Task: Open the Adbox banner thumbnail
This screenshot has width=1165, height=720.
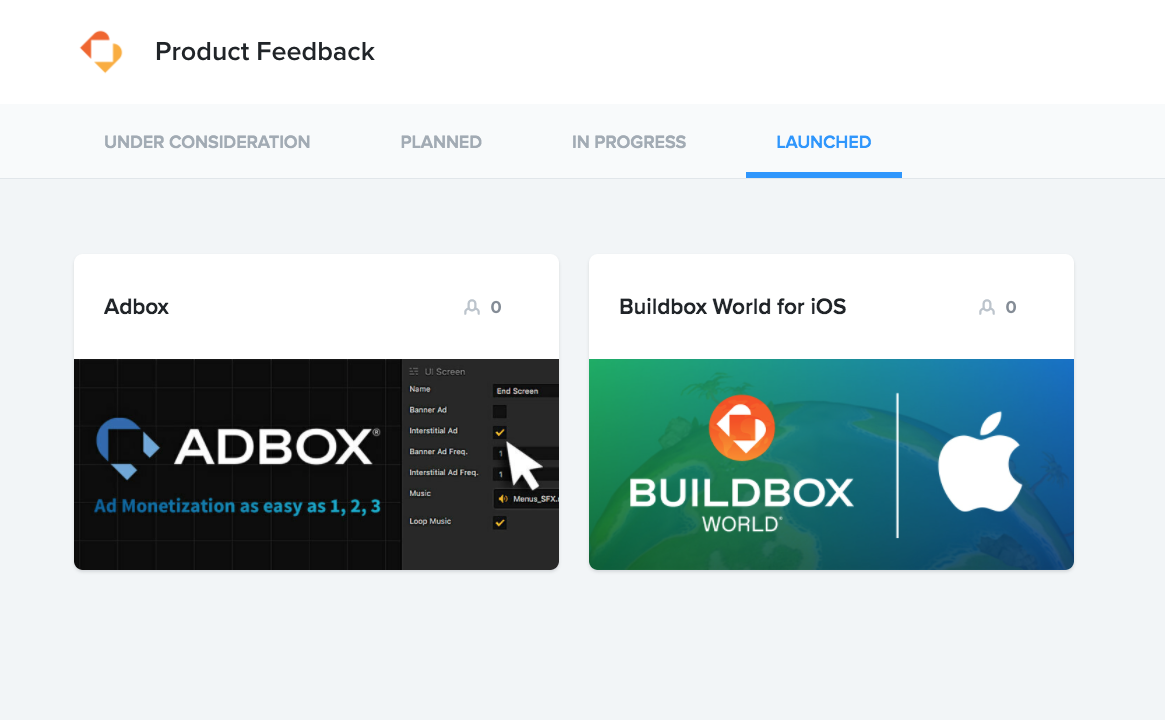Action: 317,464
